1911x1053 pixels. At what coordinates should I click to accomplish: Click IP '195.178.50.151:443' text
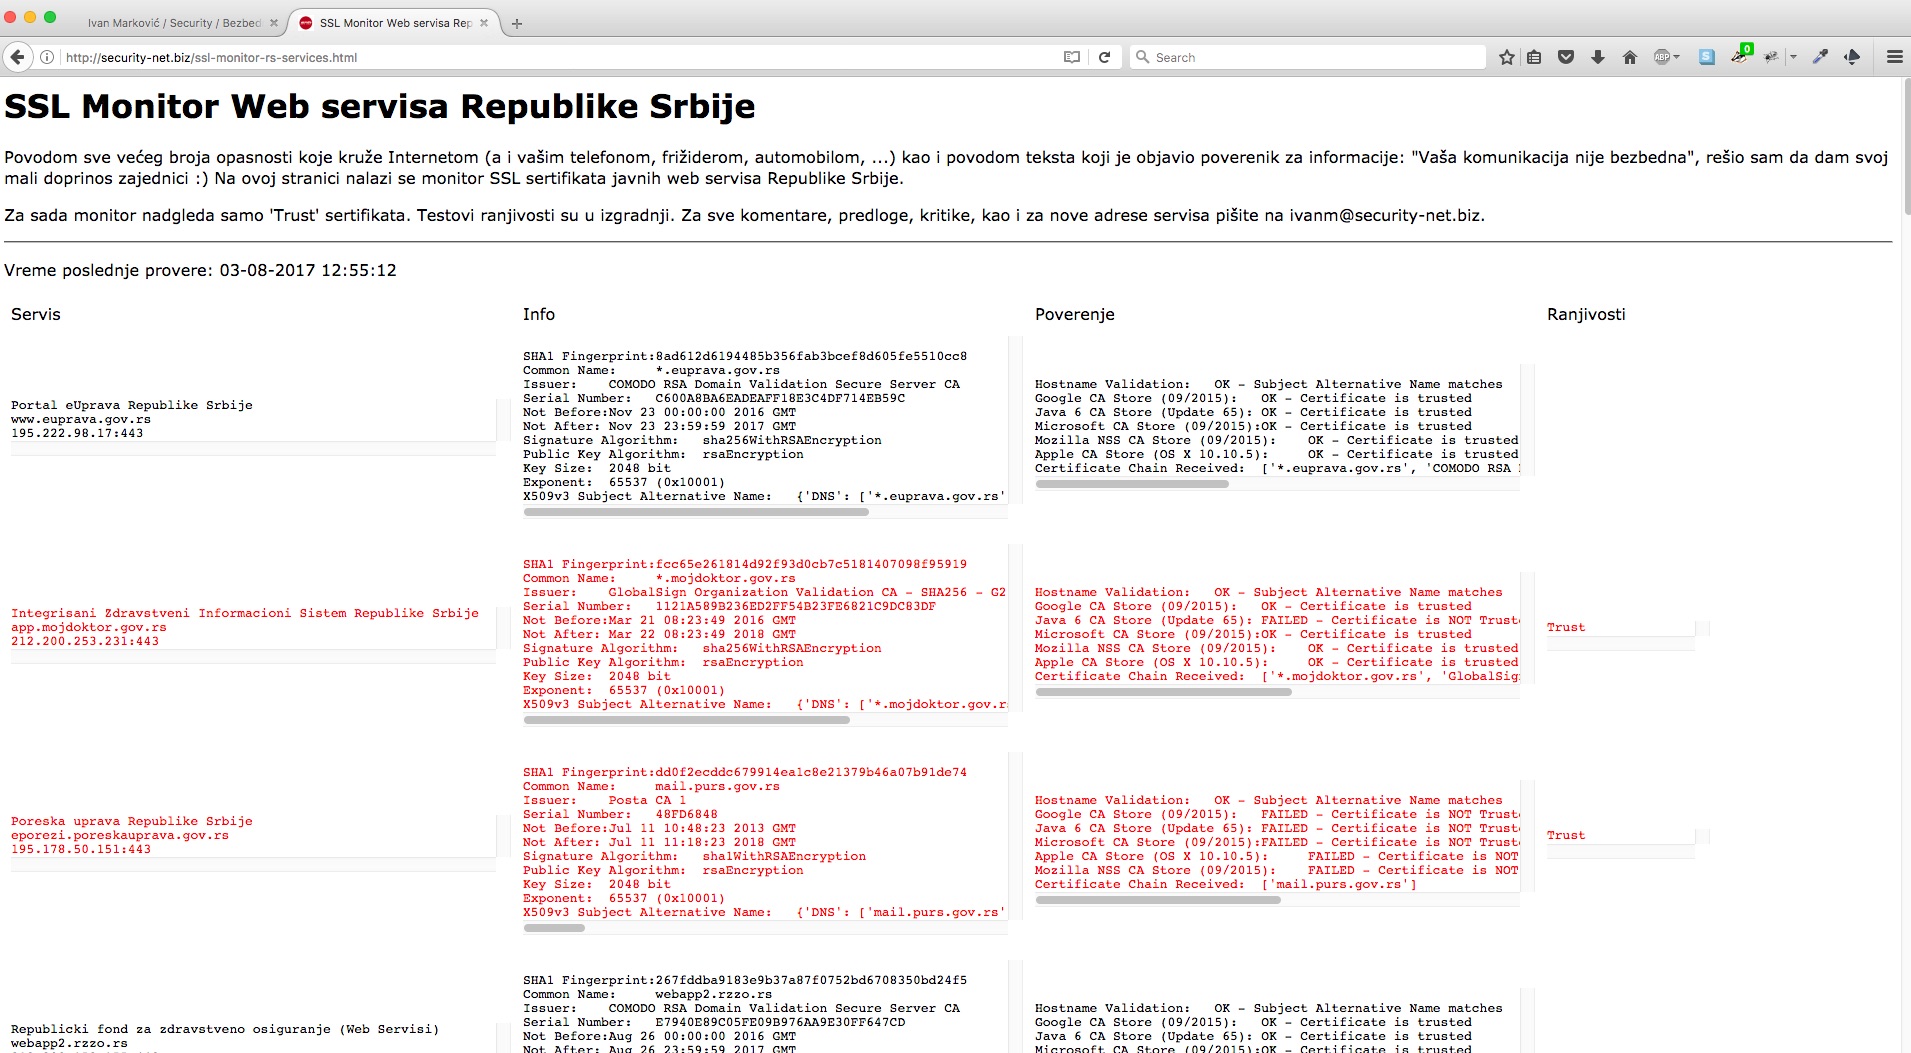81,849
